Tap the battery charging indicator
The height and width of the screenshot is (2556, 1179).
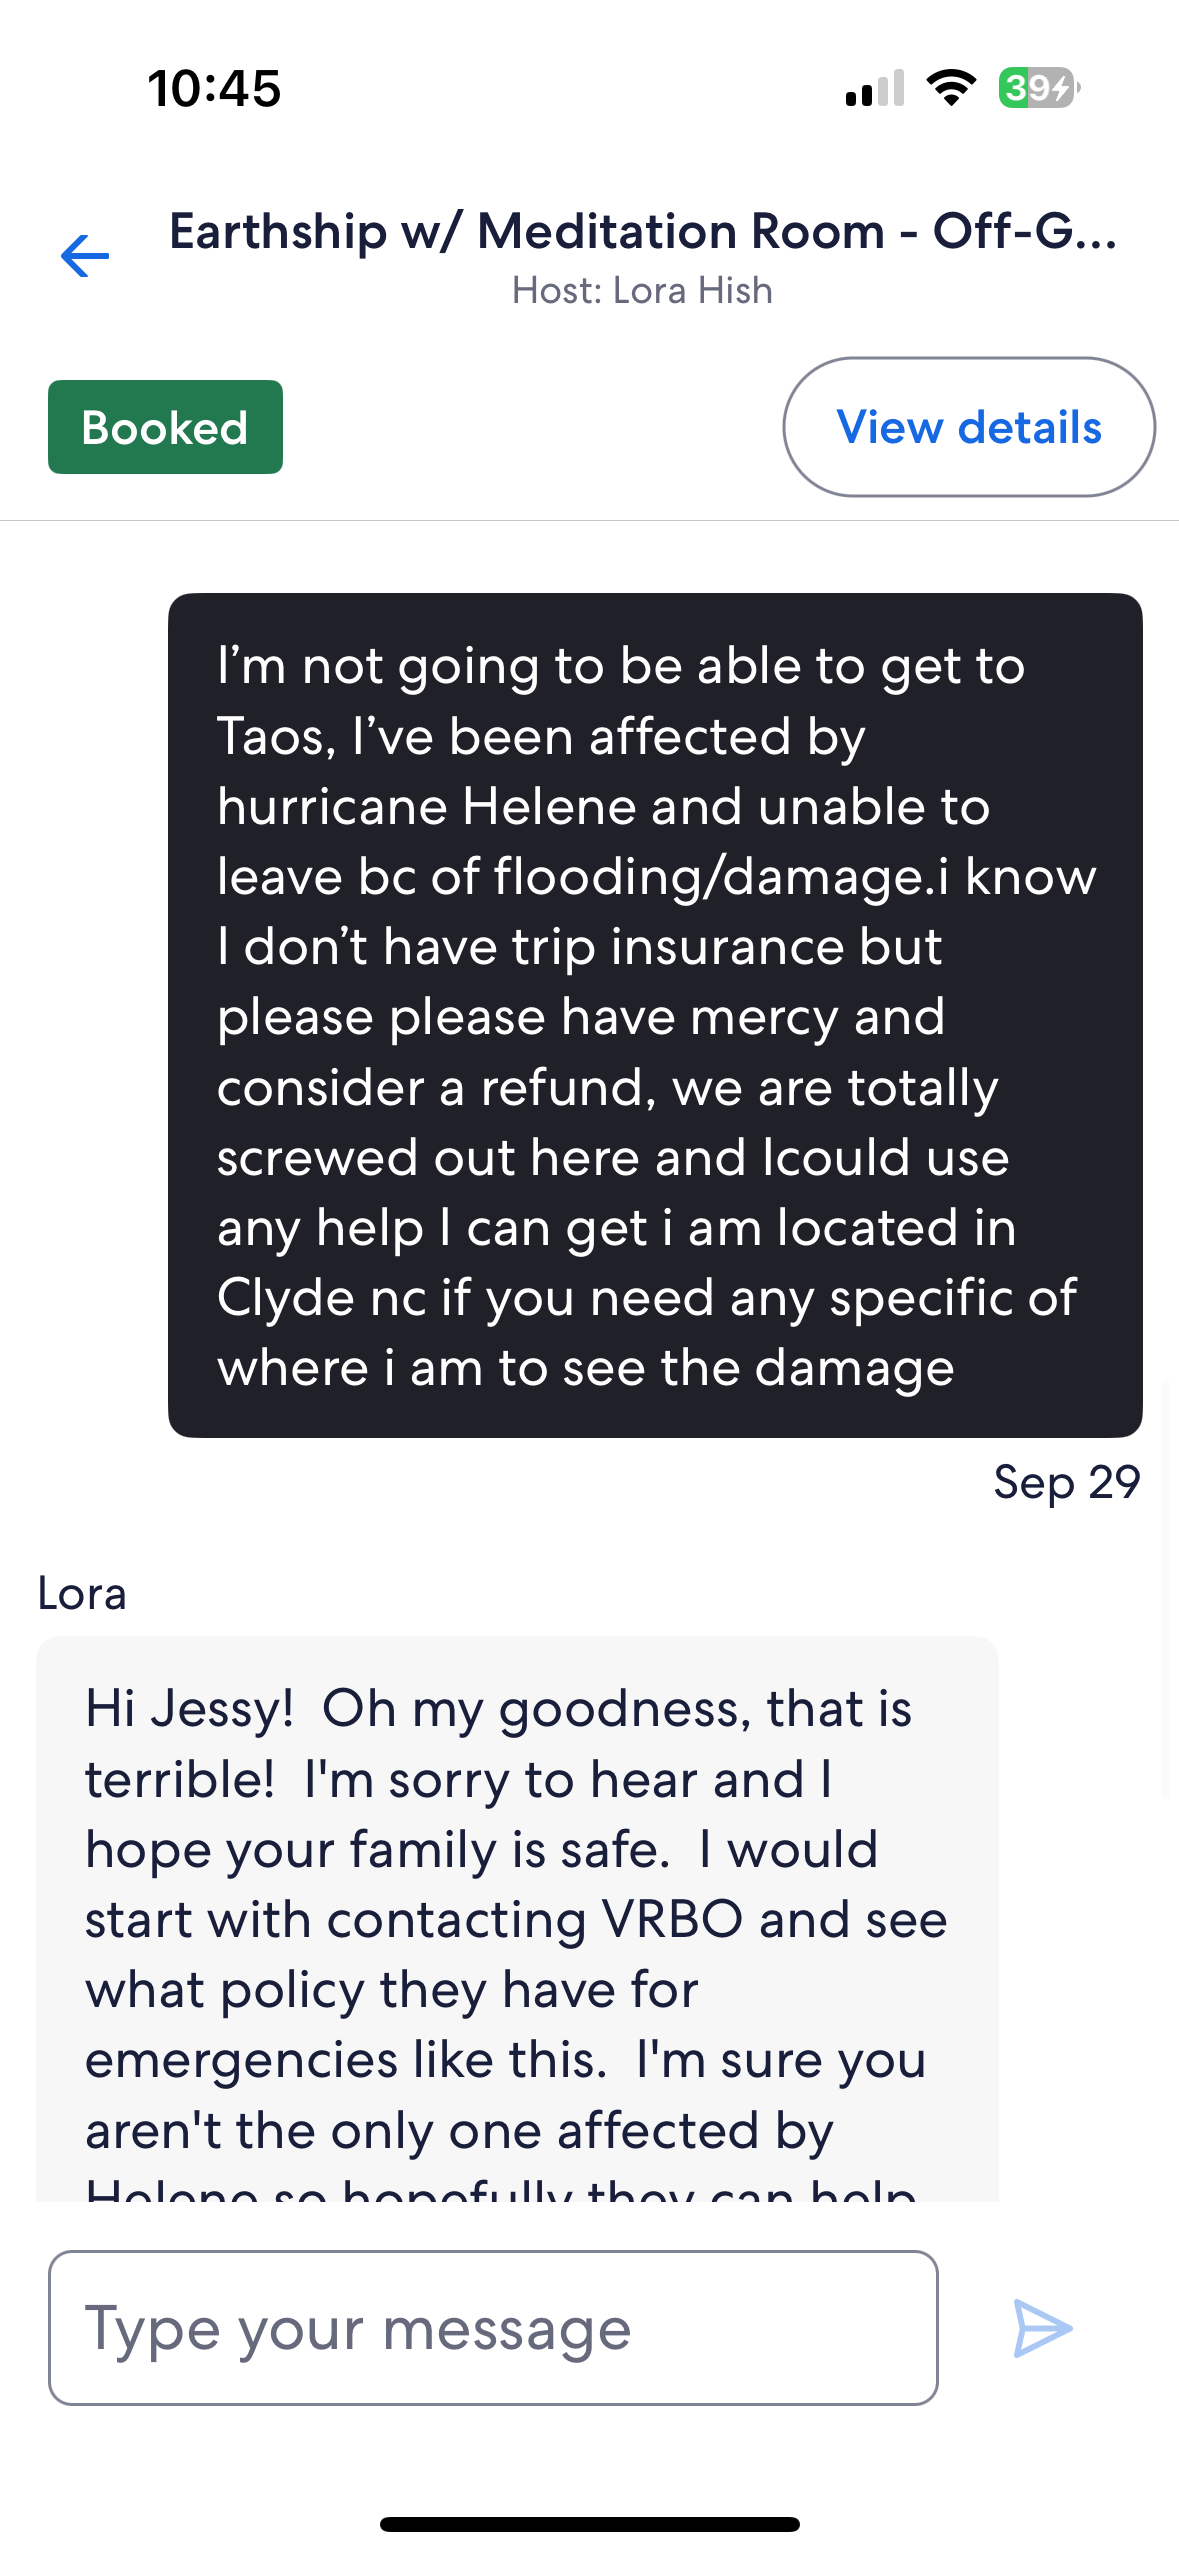(1038, 88)
